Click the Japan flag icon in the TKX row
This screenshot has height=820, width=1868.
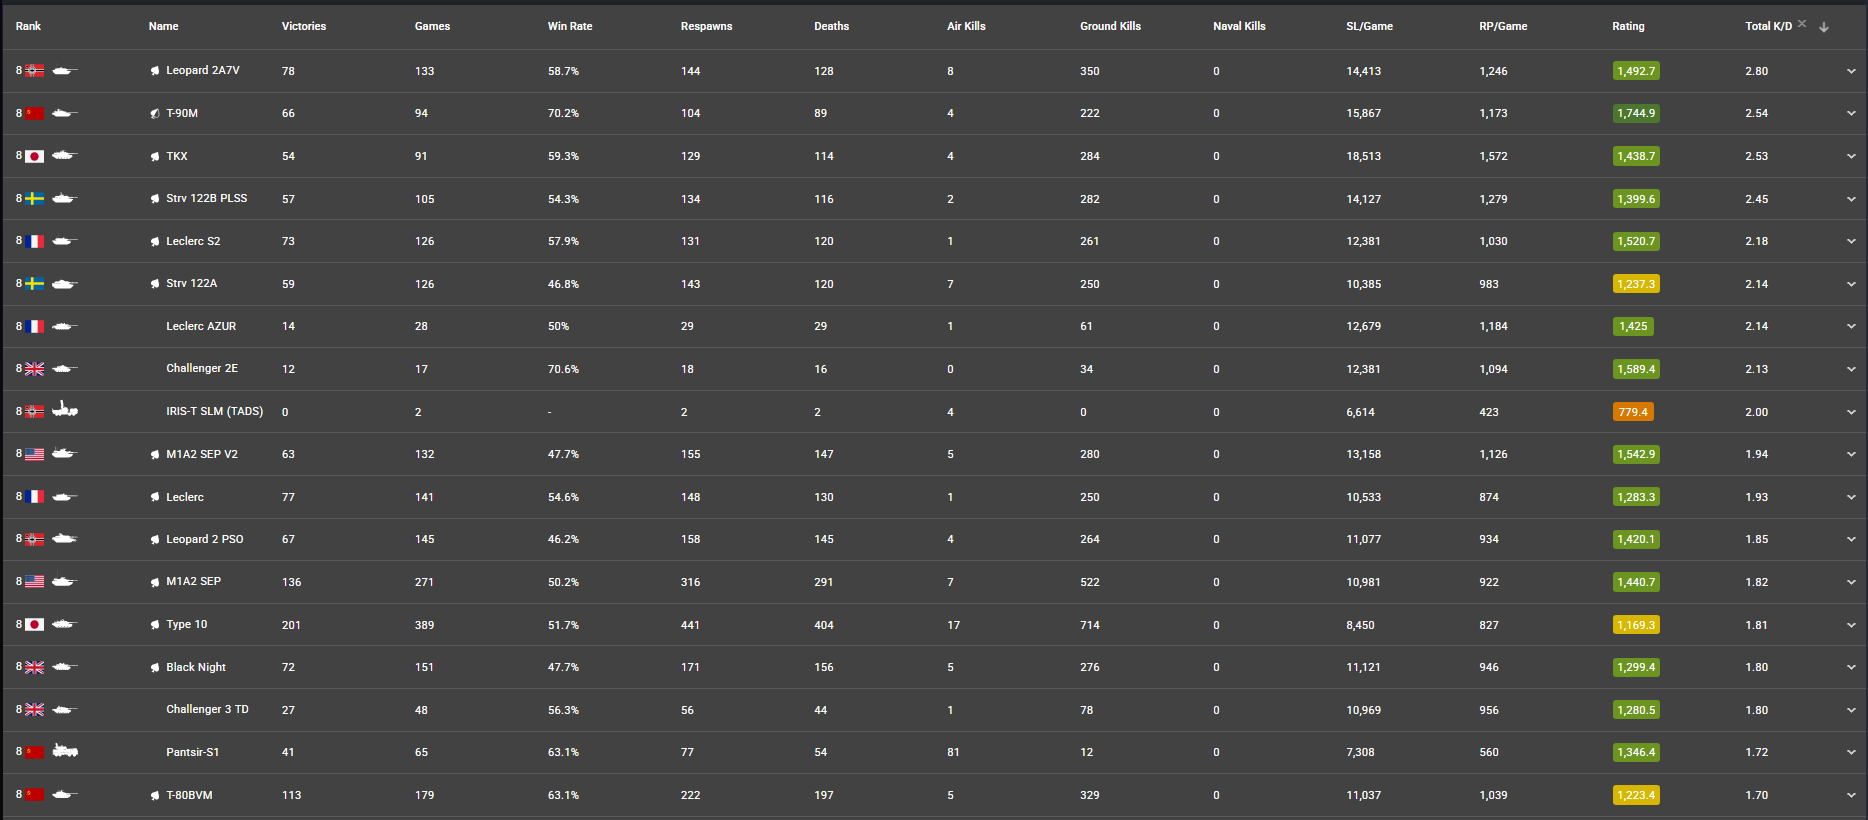35,156
